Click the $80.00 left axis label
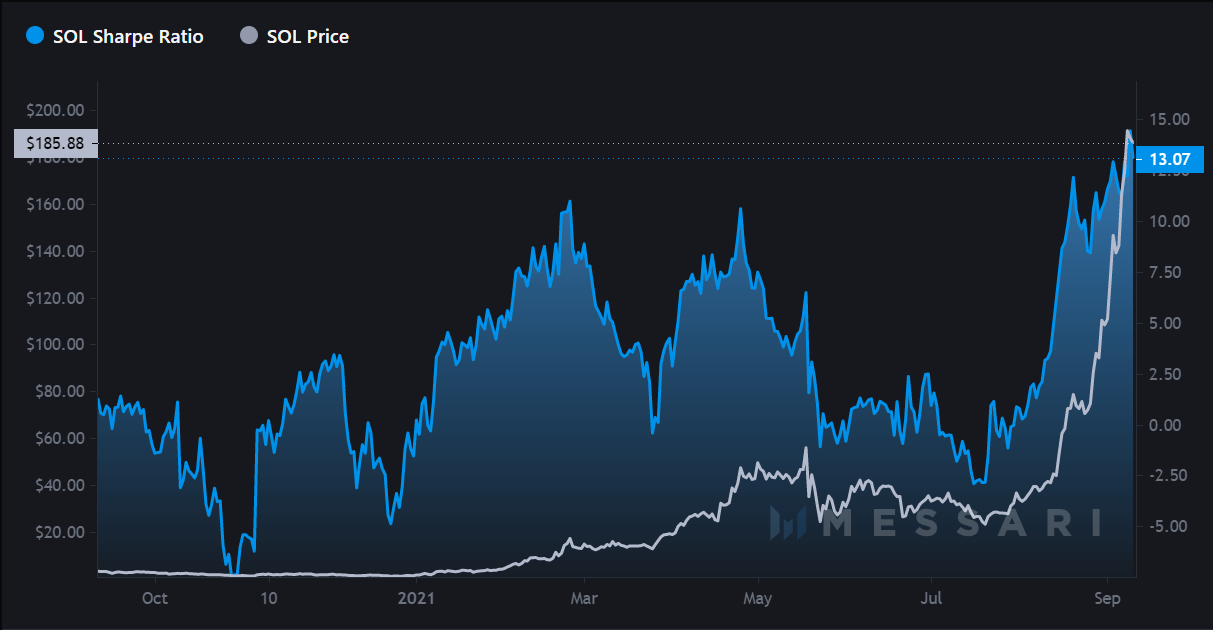The width and height of the screenshot is (1213, 630). (60, 391)
